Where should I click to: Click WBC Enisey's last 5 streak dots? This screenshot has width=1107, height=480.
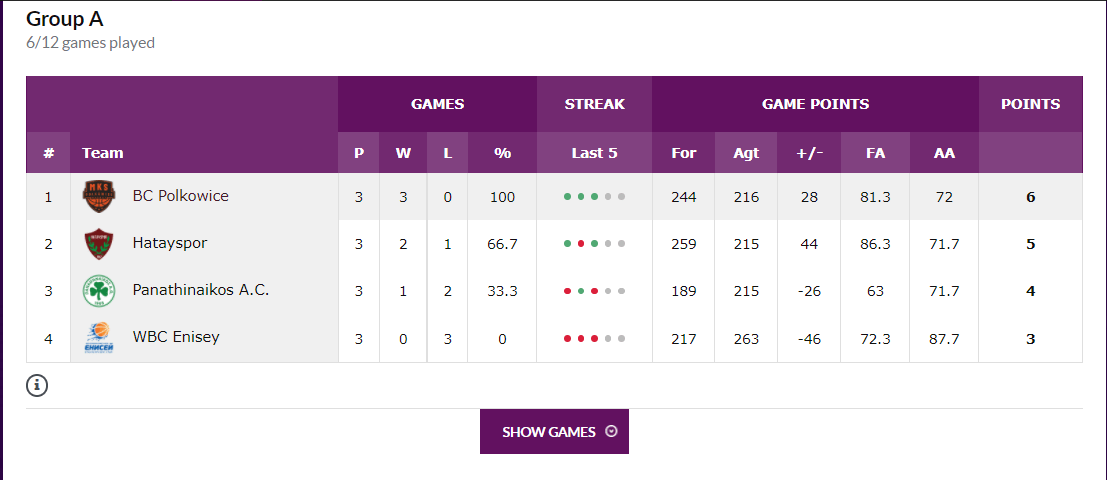(x=594, y=339)
